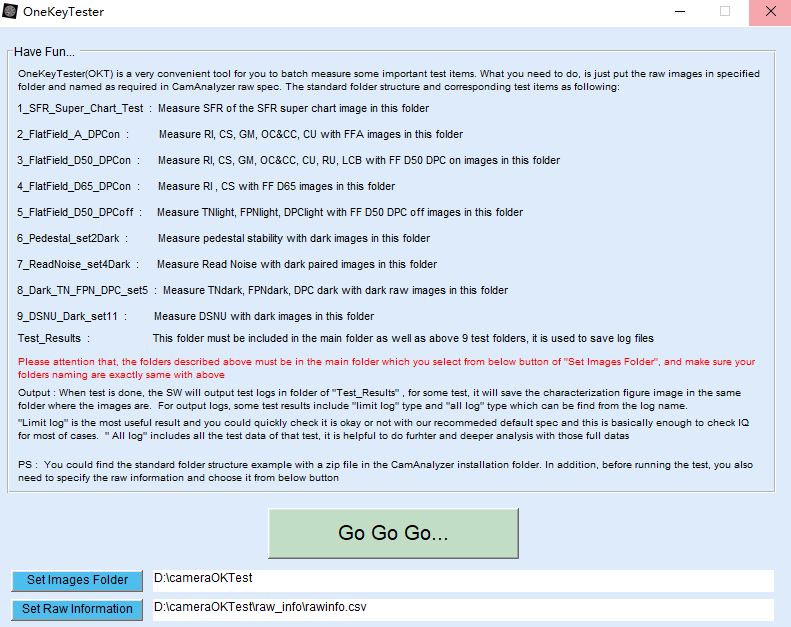Select the 5_FlatField_D50_DPCoff folder name

coord(76,212)
